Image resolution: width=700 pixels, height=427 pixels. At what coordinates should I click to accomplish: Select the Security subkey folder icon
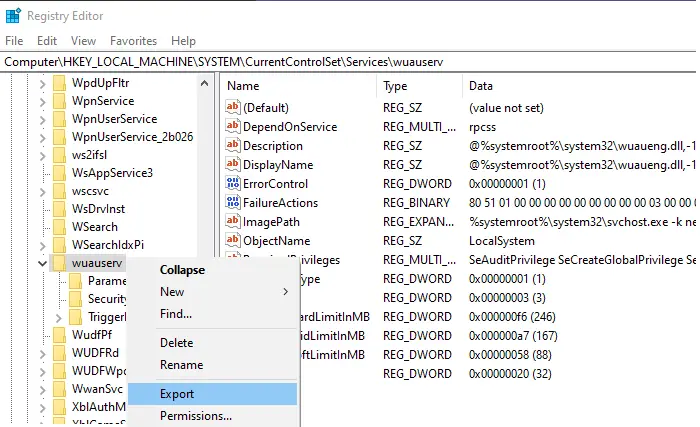[x=75, y=298]
